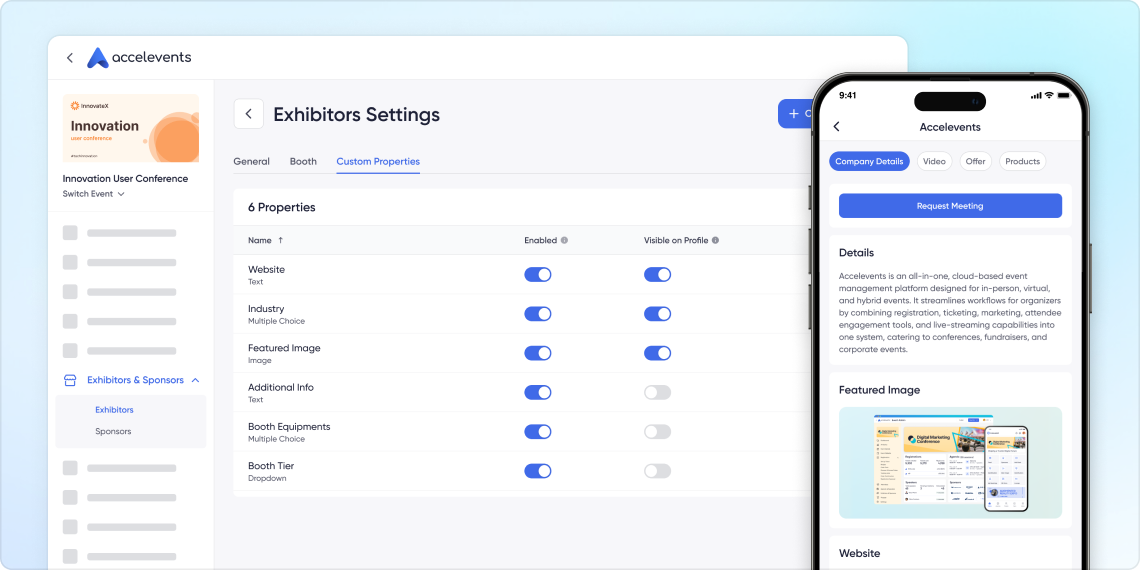Click info icon next to Visible on Profile

pos(715,240)
